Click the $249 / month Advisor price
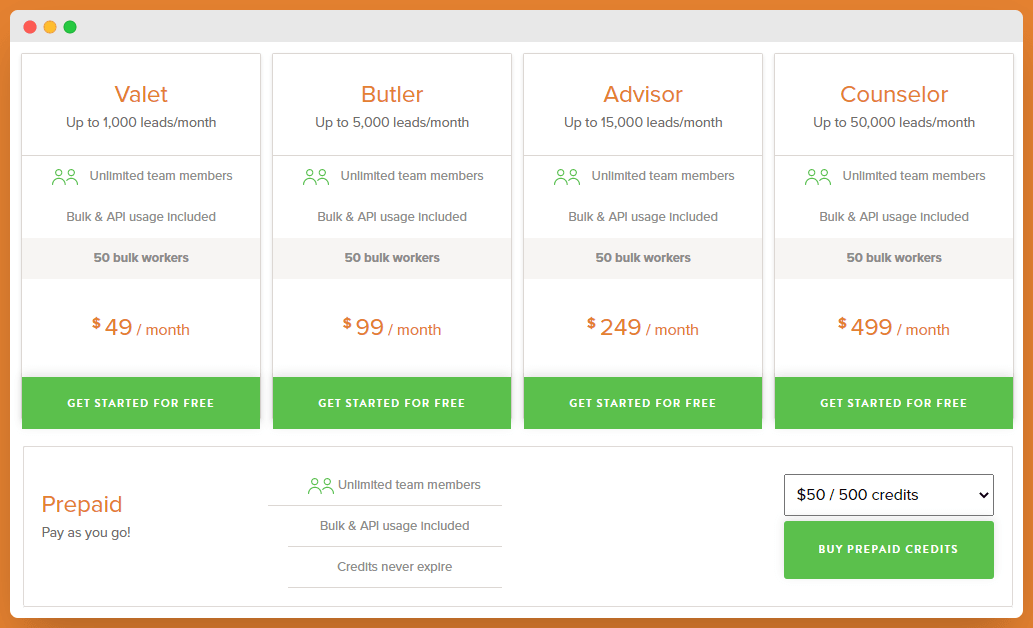 click(x=643, y=328)
